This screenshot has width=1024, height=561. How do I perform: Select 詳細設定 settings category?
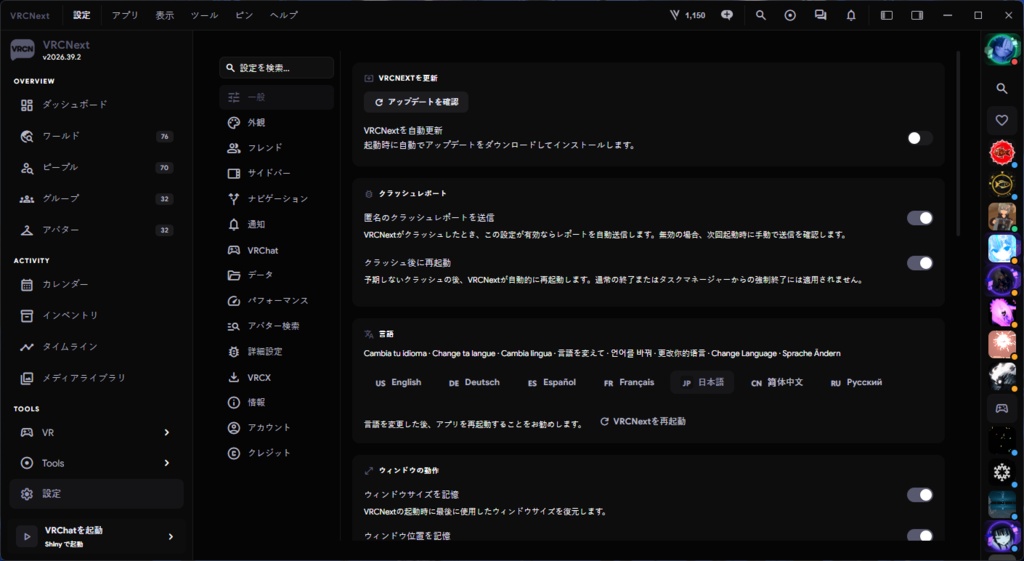tap(276, 351)
